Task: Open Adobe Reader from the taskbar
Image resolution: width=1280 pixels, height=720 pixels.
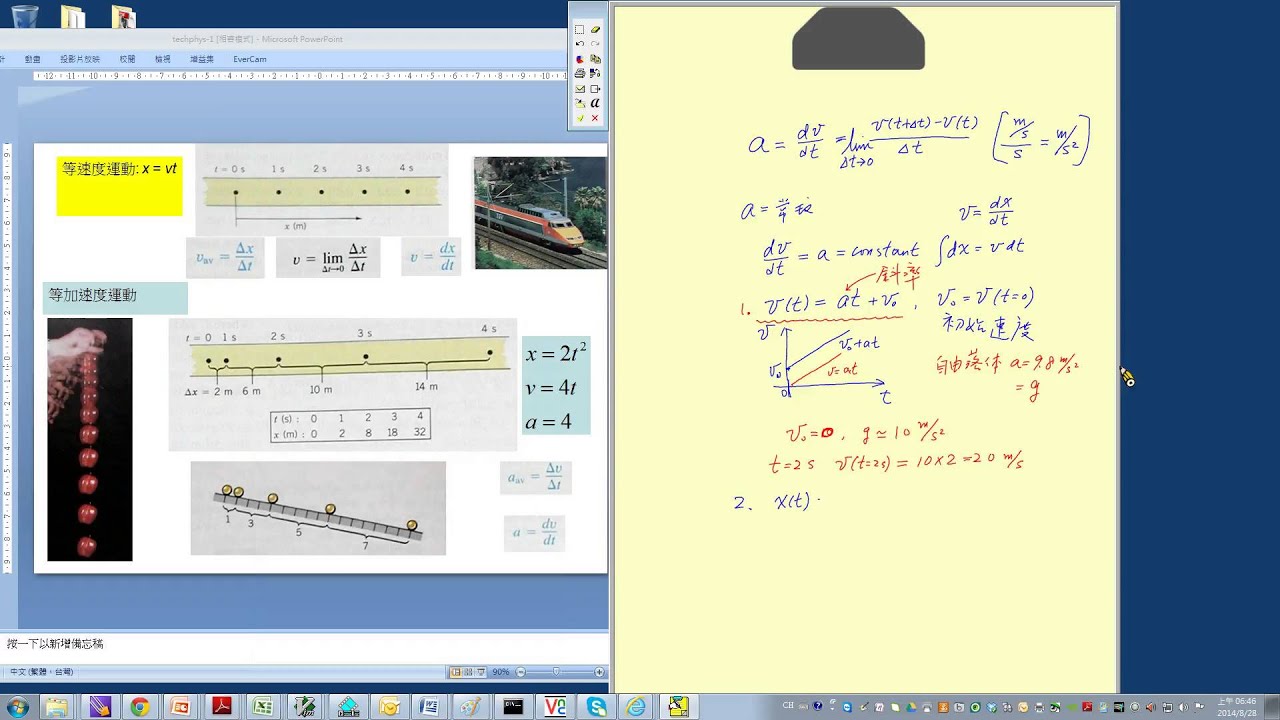Action: [222, 707]
